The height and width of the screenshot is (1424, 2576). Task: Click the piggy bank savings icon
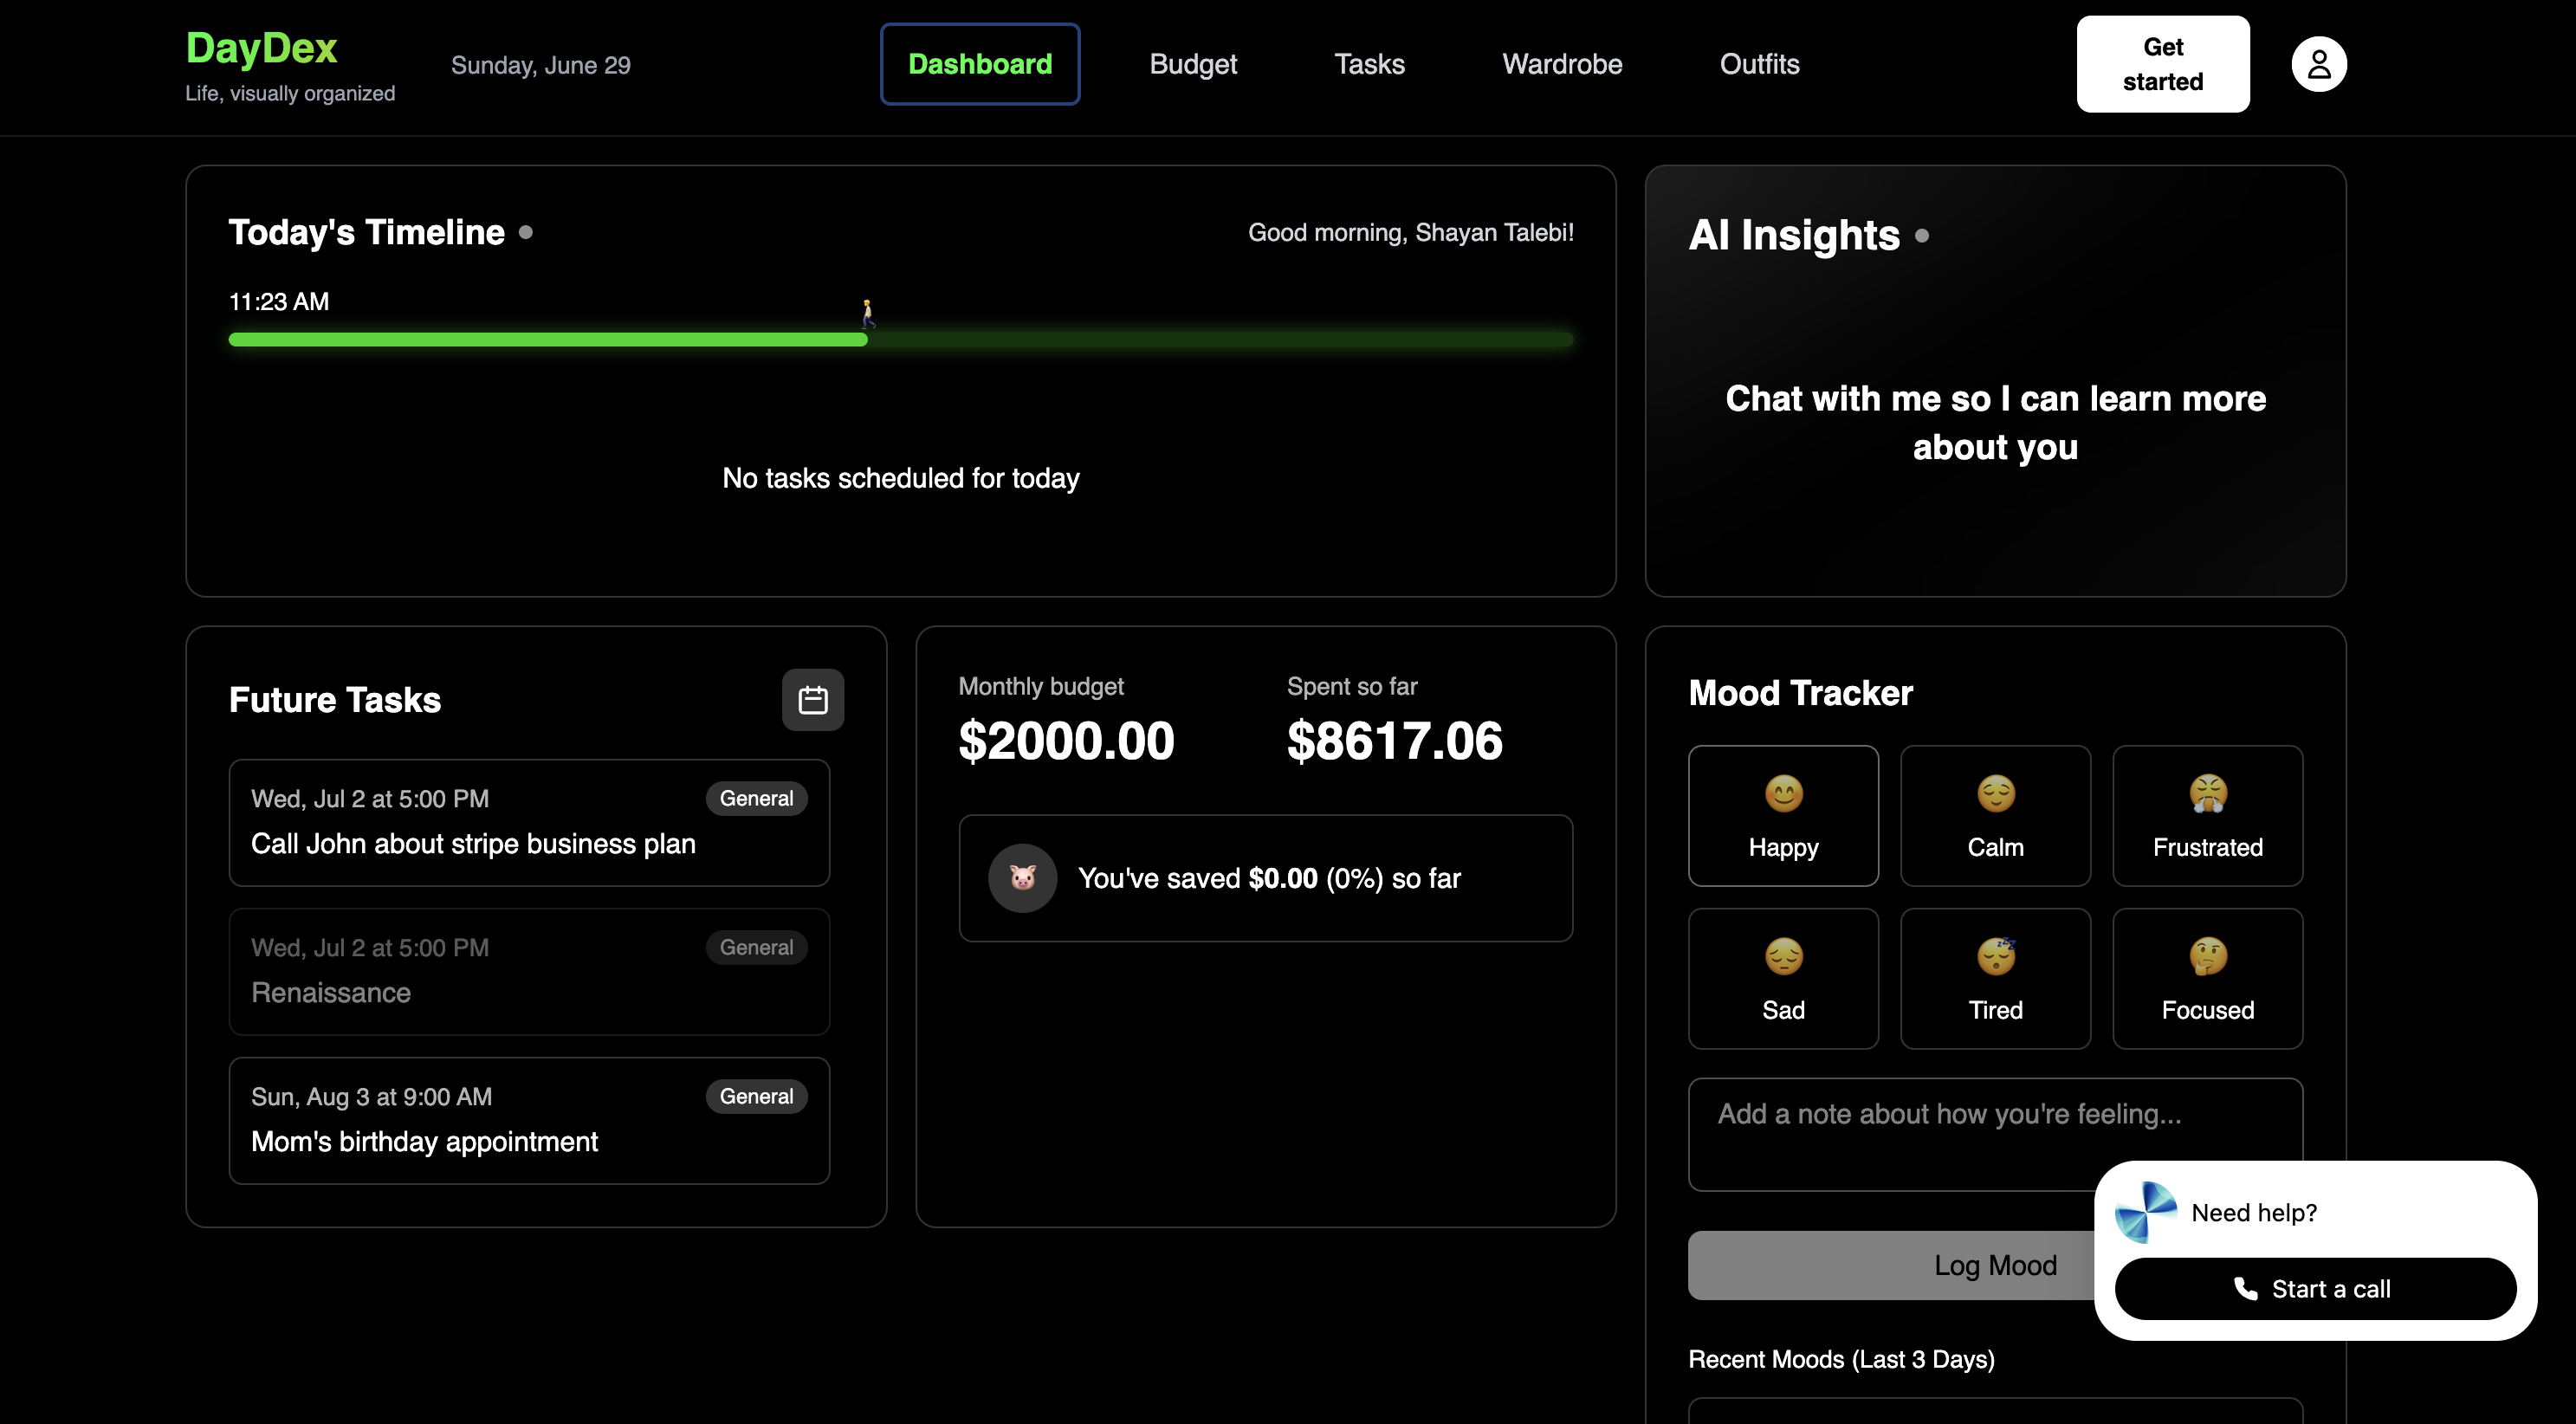1022,878
